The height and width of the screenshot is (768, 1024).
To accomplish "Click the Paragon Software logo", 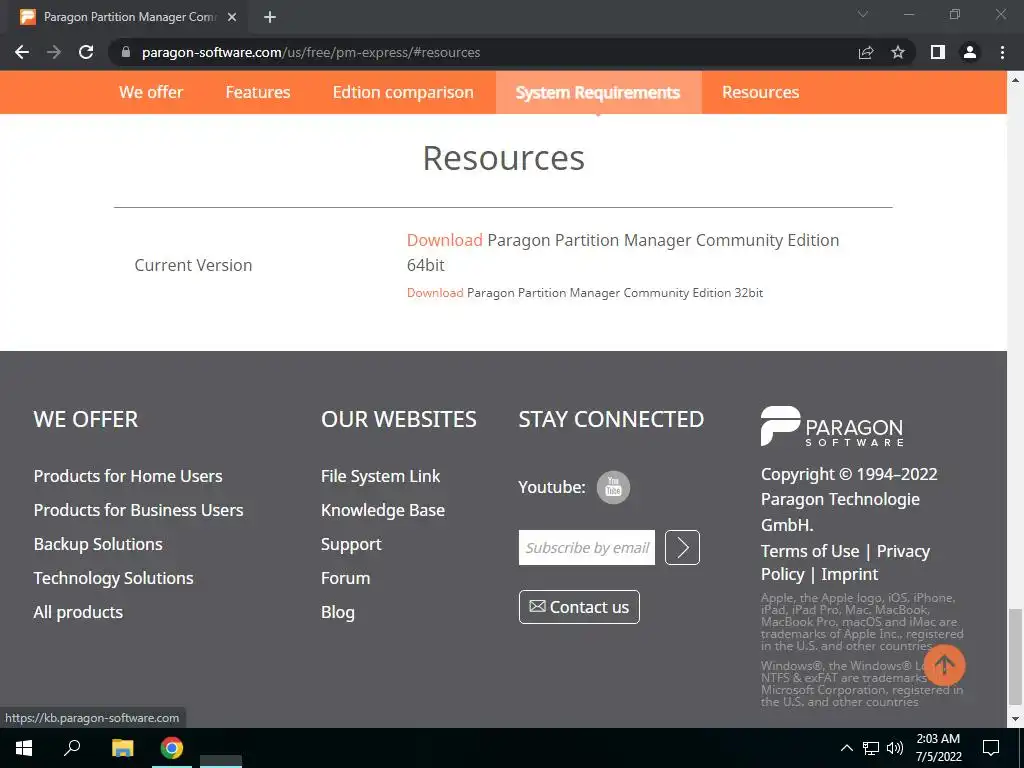I will tap(832, 426).
